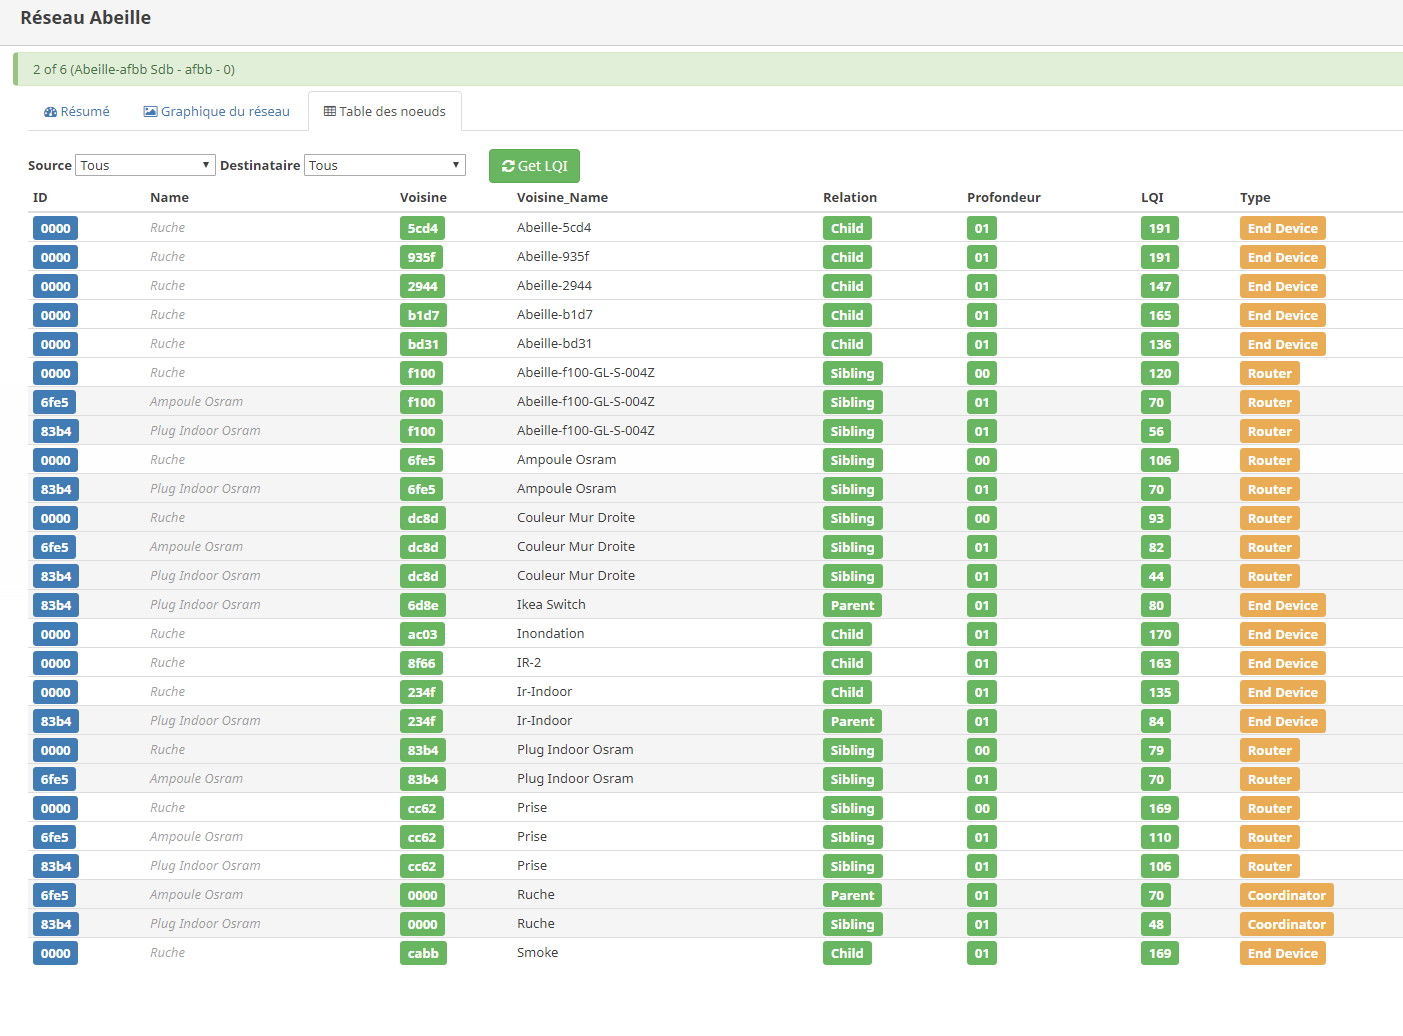Select the Inondation neighbor name
The image size is (1403, 1036).
click(x=550, y=633)
